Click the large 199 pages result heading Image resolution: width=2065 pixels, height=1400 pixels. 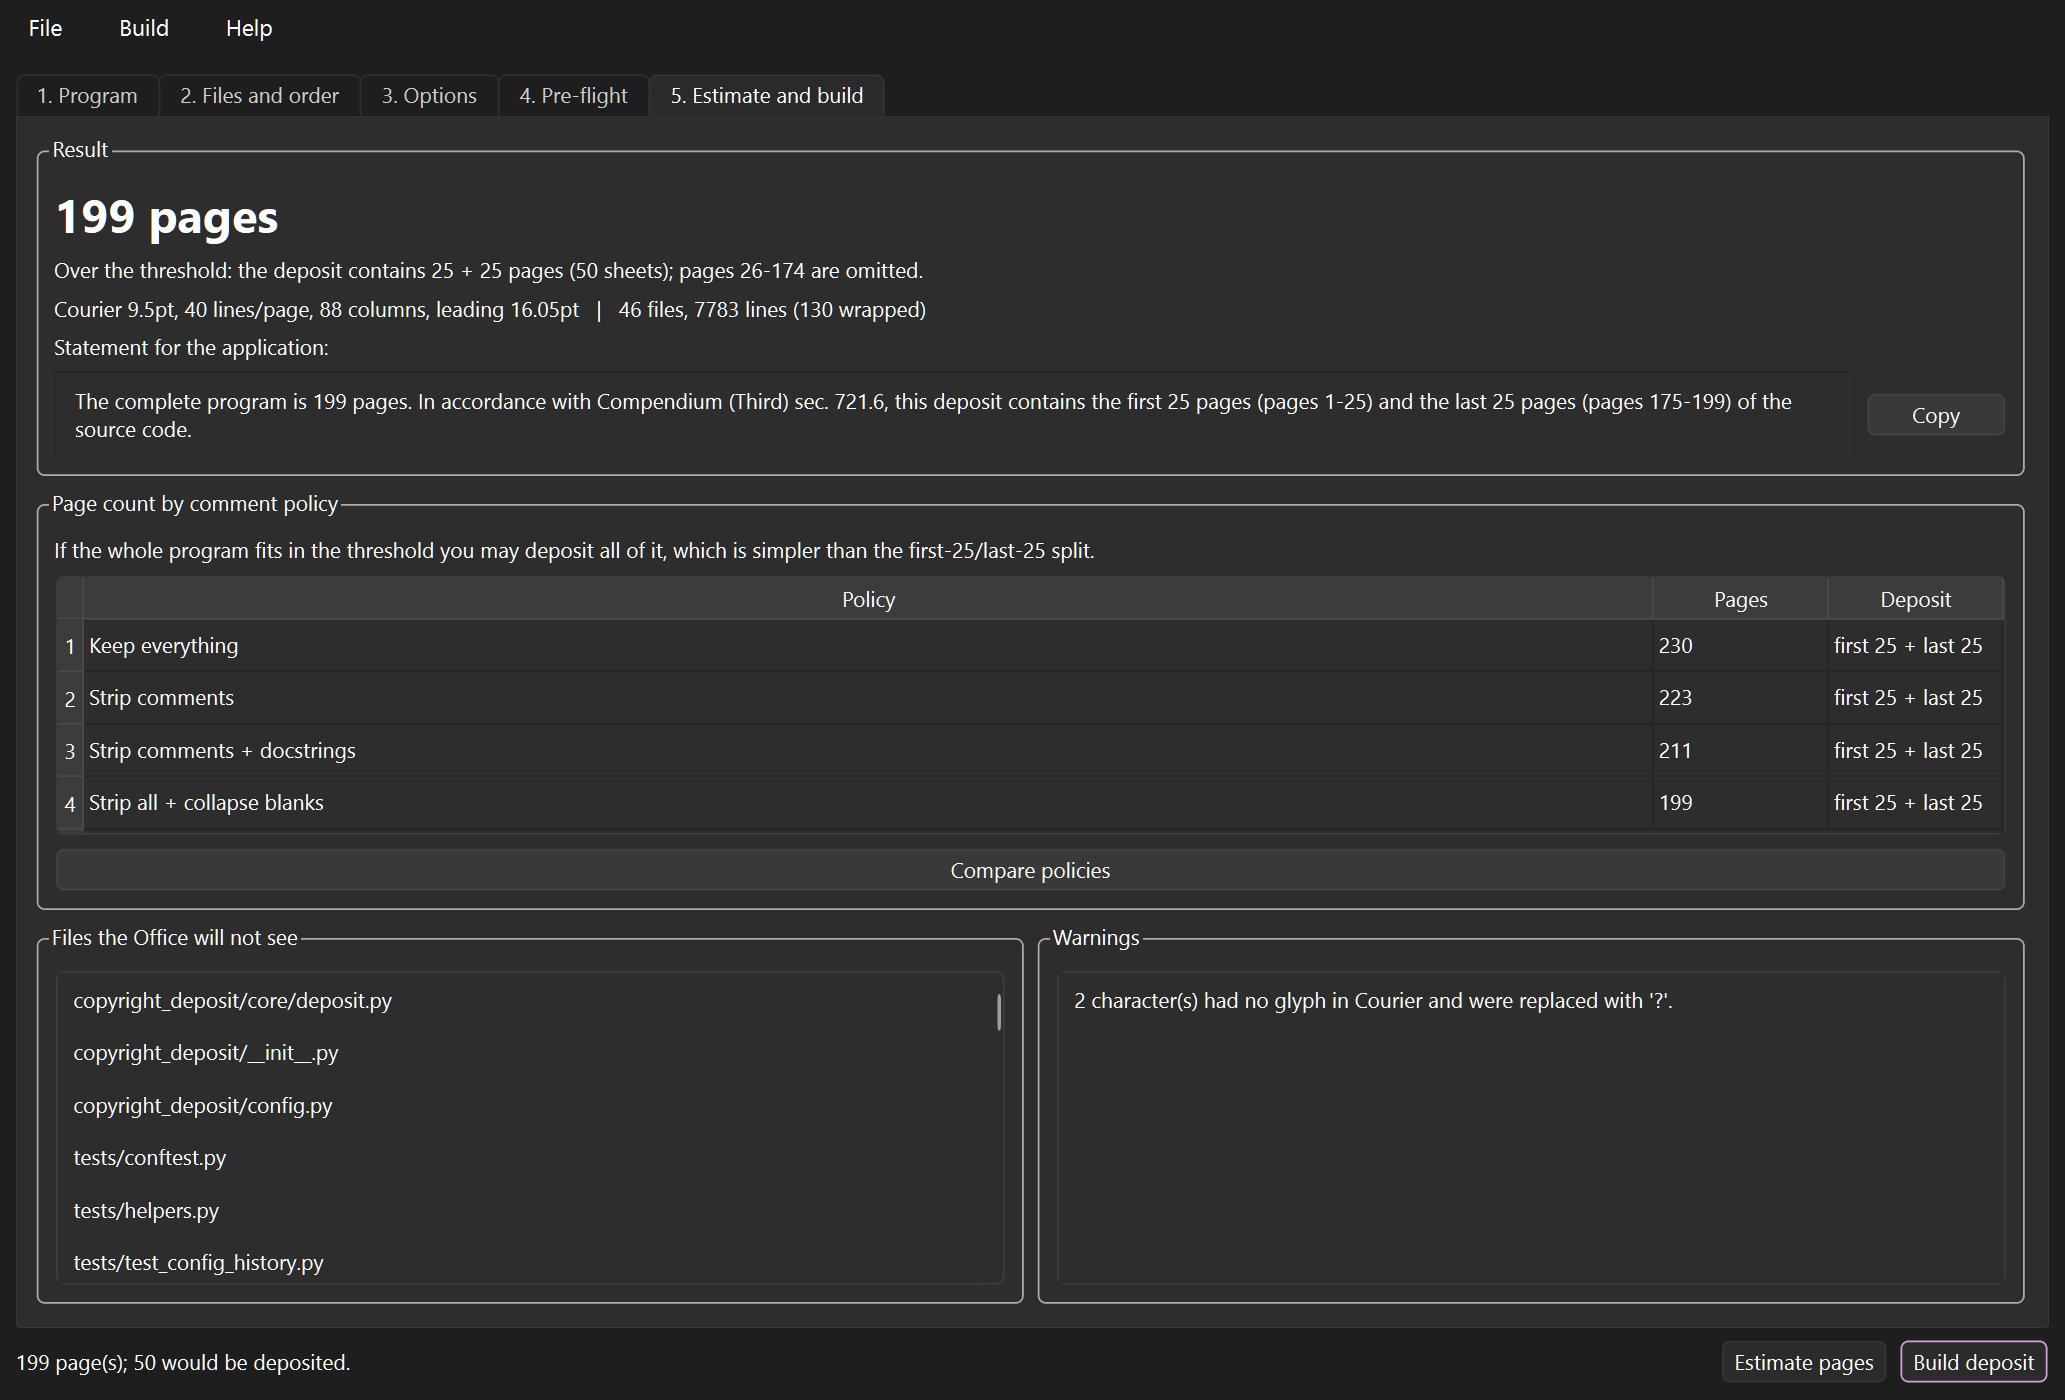tap(167, 217)
